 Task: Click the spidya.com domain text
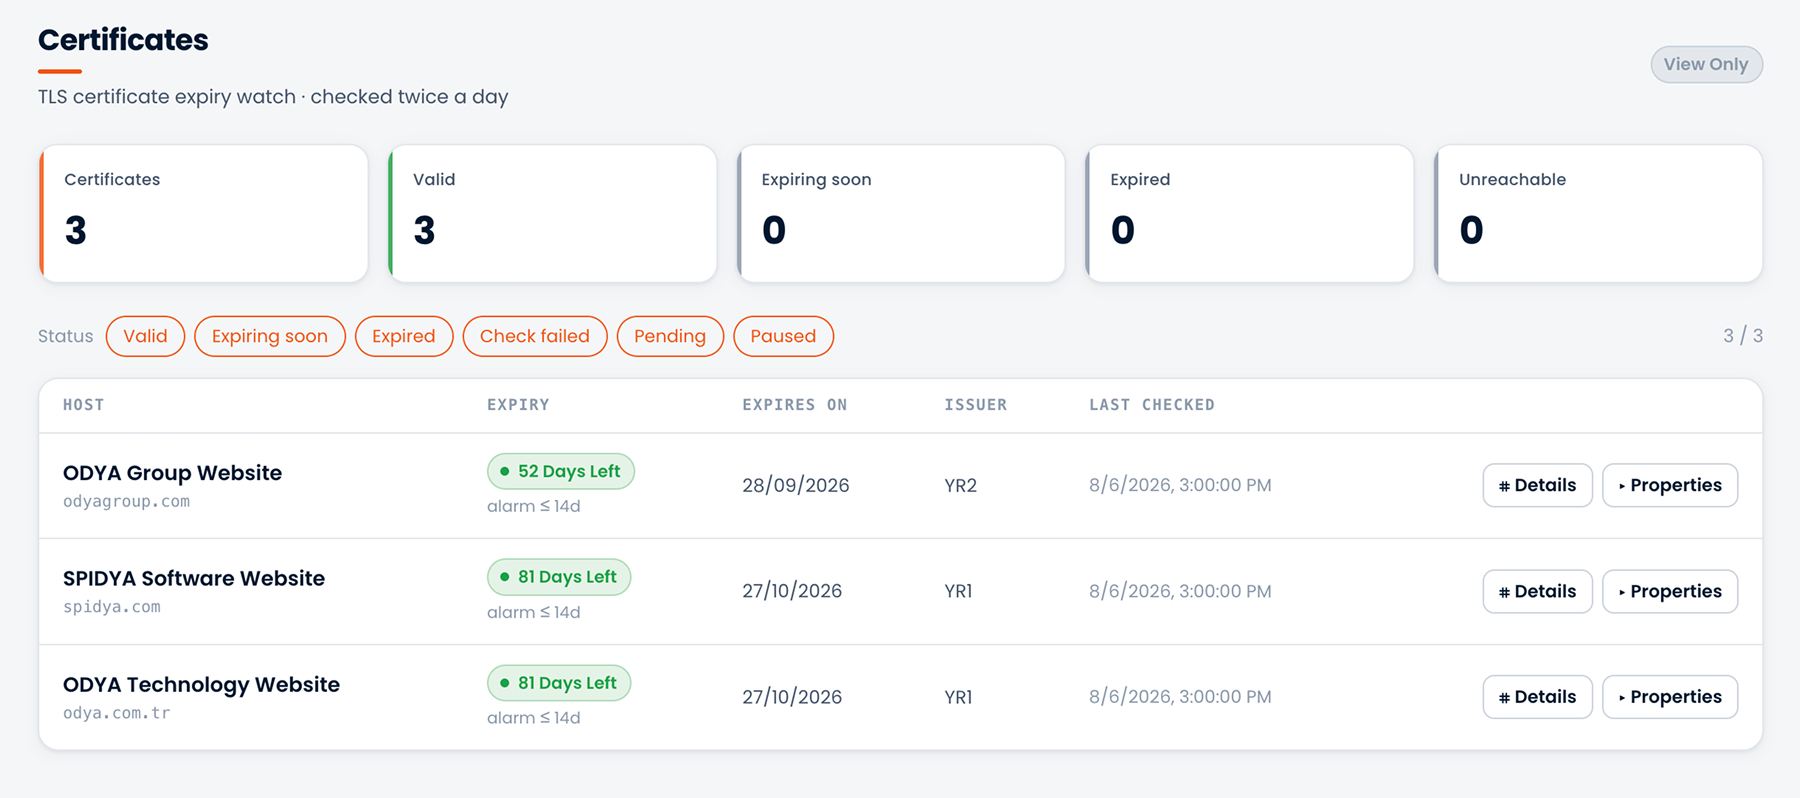point(112,607)
